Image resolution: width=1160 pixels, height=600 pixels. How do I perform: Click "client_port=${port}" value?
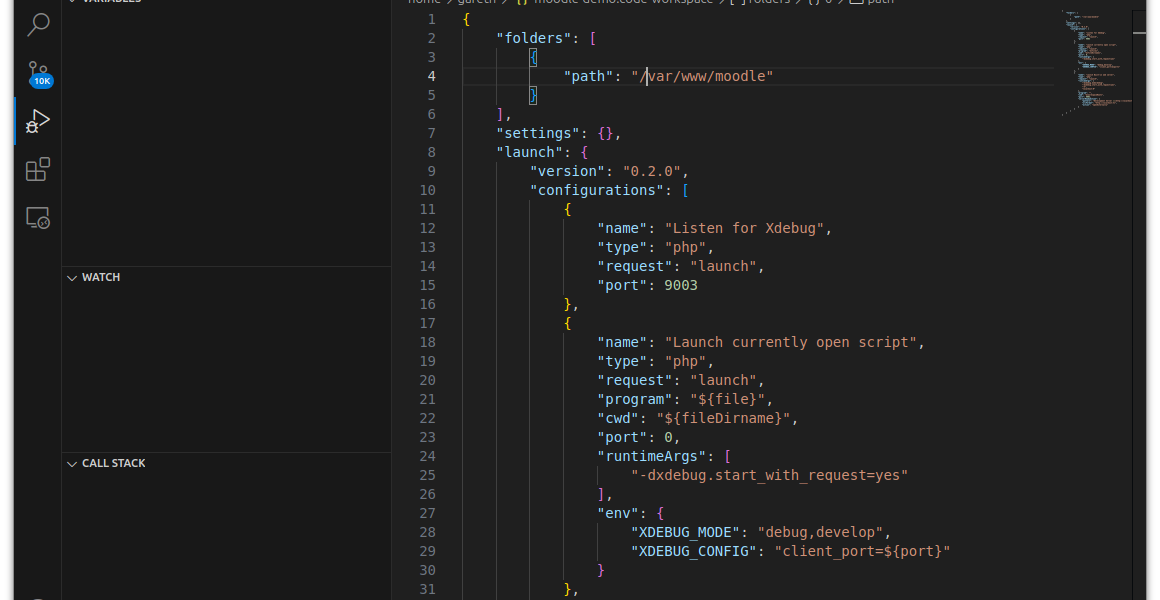click(x=863, y=552)
